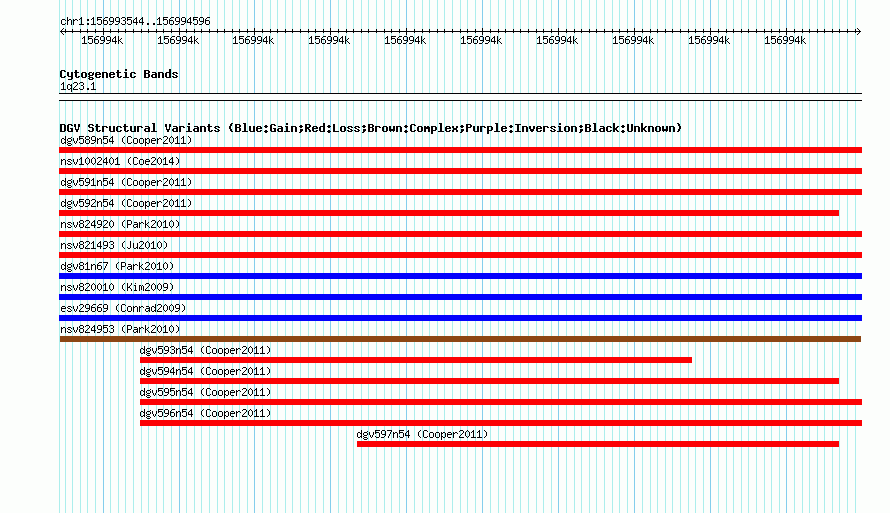Viewport: 890px width, 513px height.
Task: Select the red bar under dgv591n54
Action: [x=460, y=192]
